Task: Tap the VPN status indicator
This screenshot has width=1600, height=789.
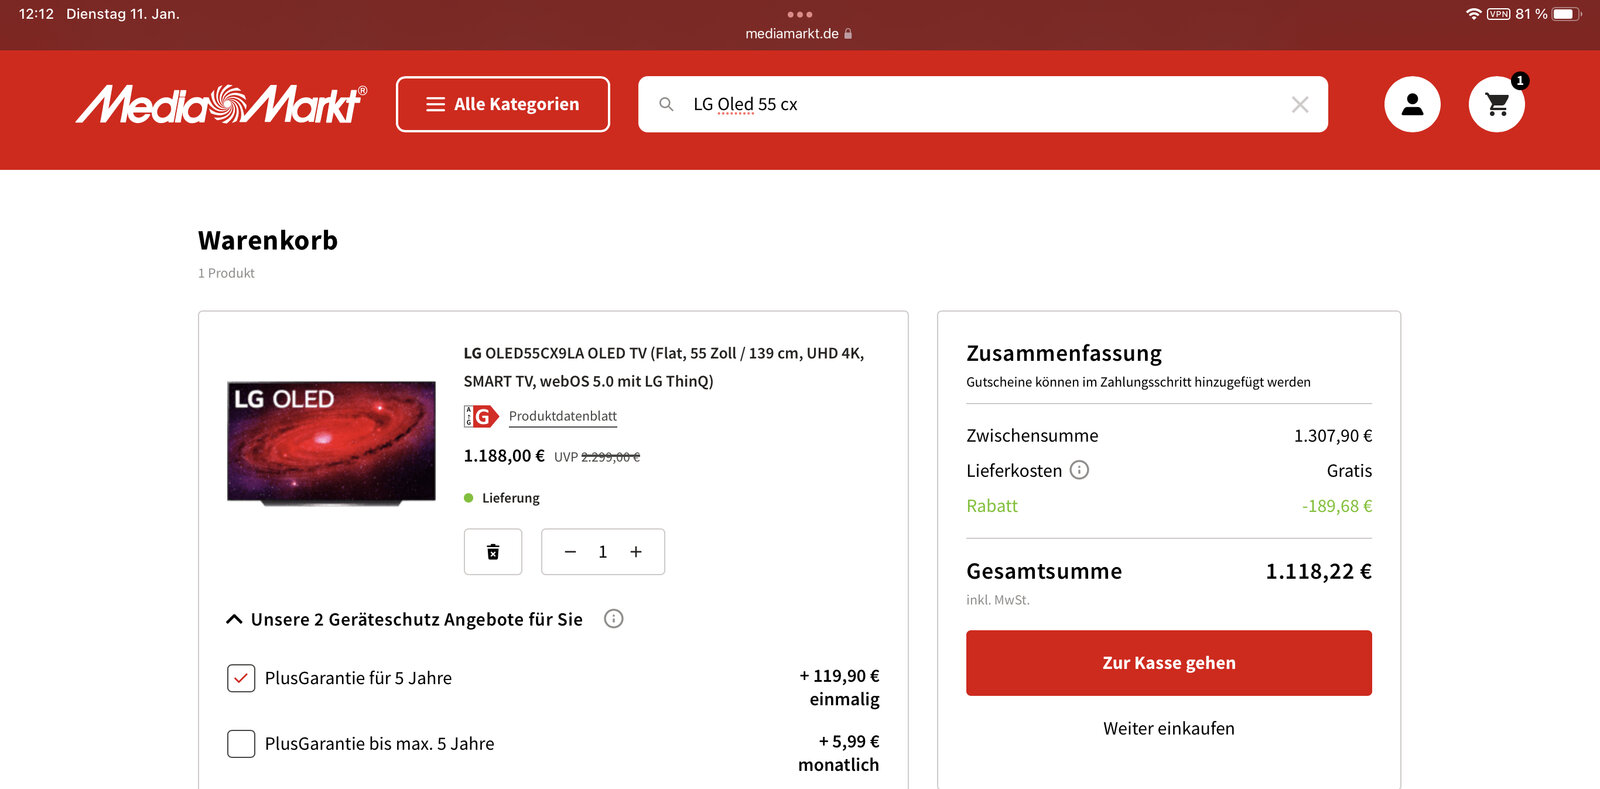Action: [1498, 14]
